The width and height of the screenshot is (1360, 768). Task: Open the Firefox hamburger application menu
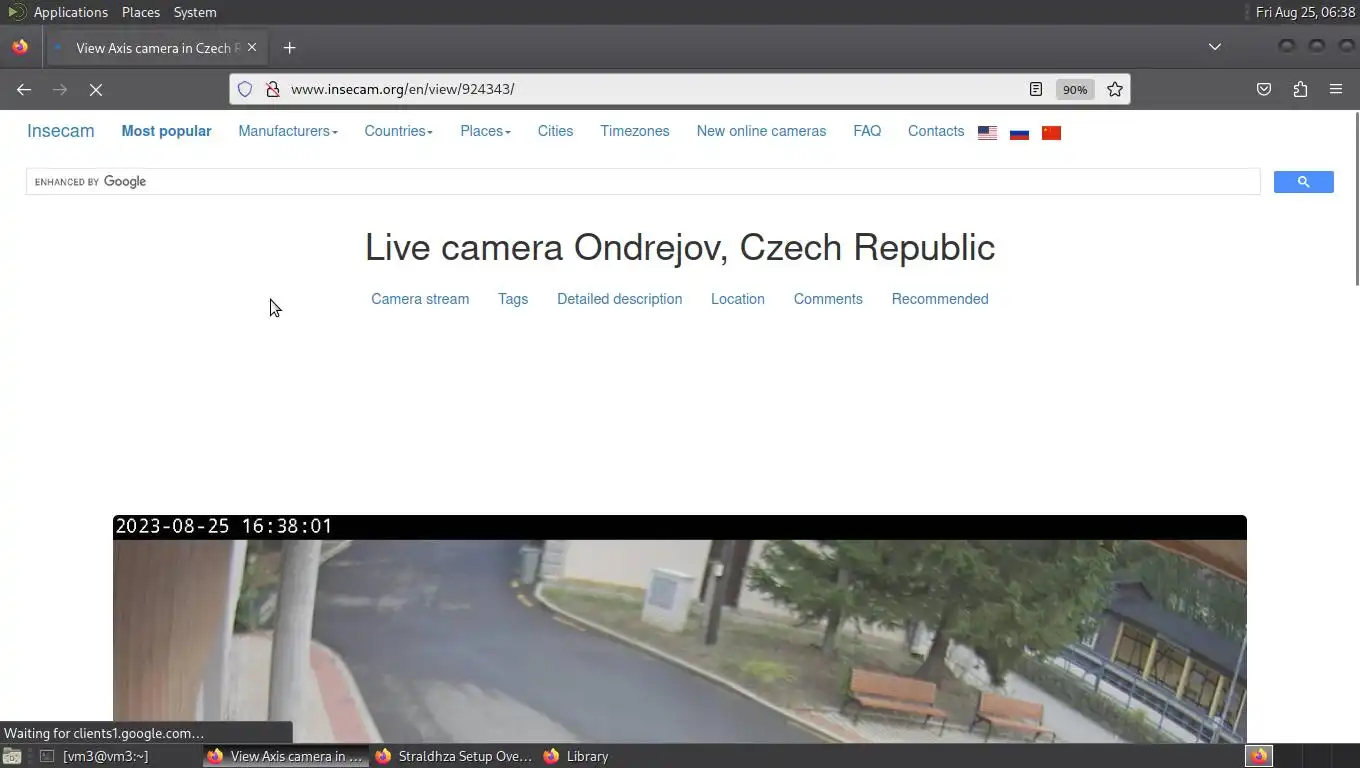[x=1336, y=89]
